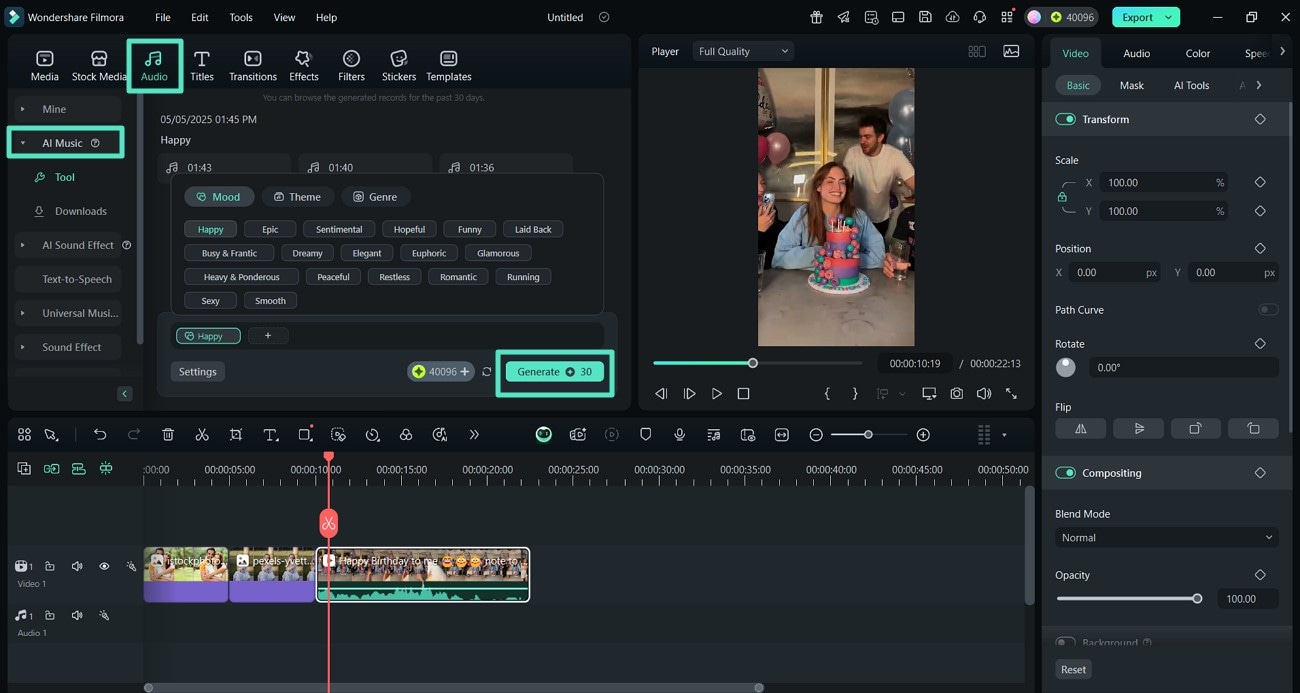Take a snapshot with the camera icon
This screenshot has width=1300, height=693.
tap(957, 394)
